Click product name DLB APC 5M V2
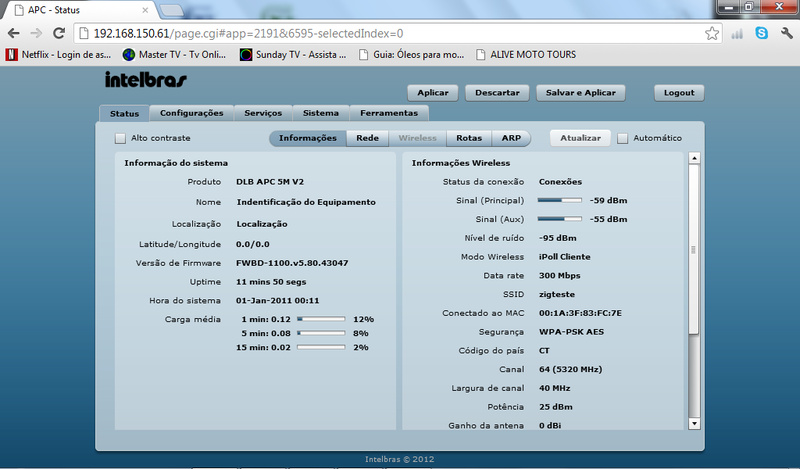This screenshot has width=800, height=469. point(270,182)
